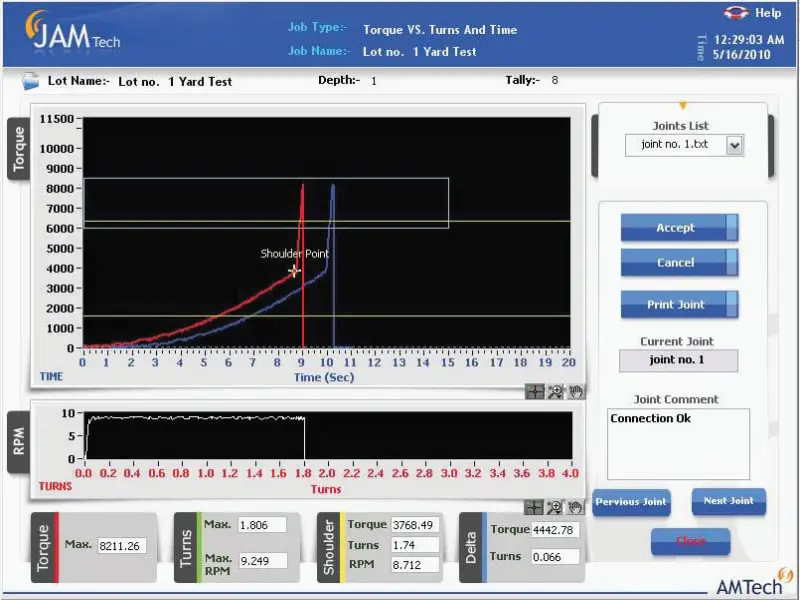The height and width of the screenshot is (600, 800).
Task: Go back to the Previous Joint
Action: click(x=630, y=502)
